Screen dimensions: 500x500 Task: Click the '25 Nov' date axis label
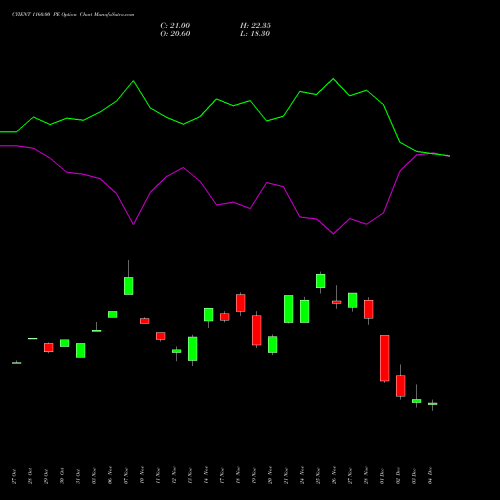318,476
